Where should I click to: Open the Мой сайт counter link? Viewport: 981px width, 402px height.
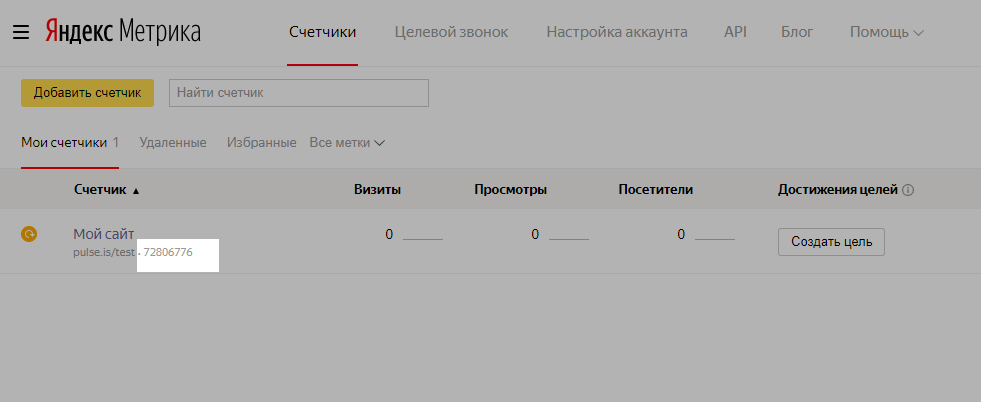[x=103, y=233]
